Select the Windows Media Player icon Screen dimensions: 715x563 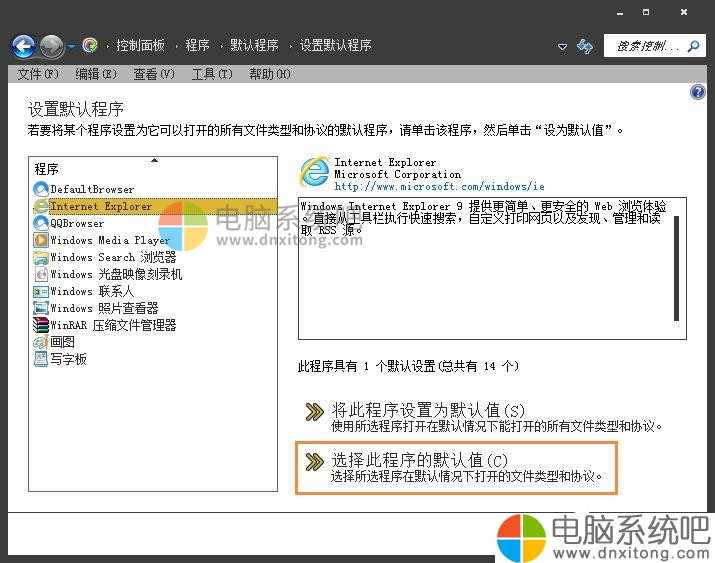[41, 240]
